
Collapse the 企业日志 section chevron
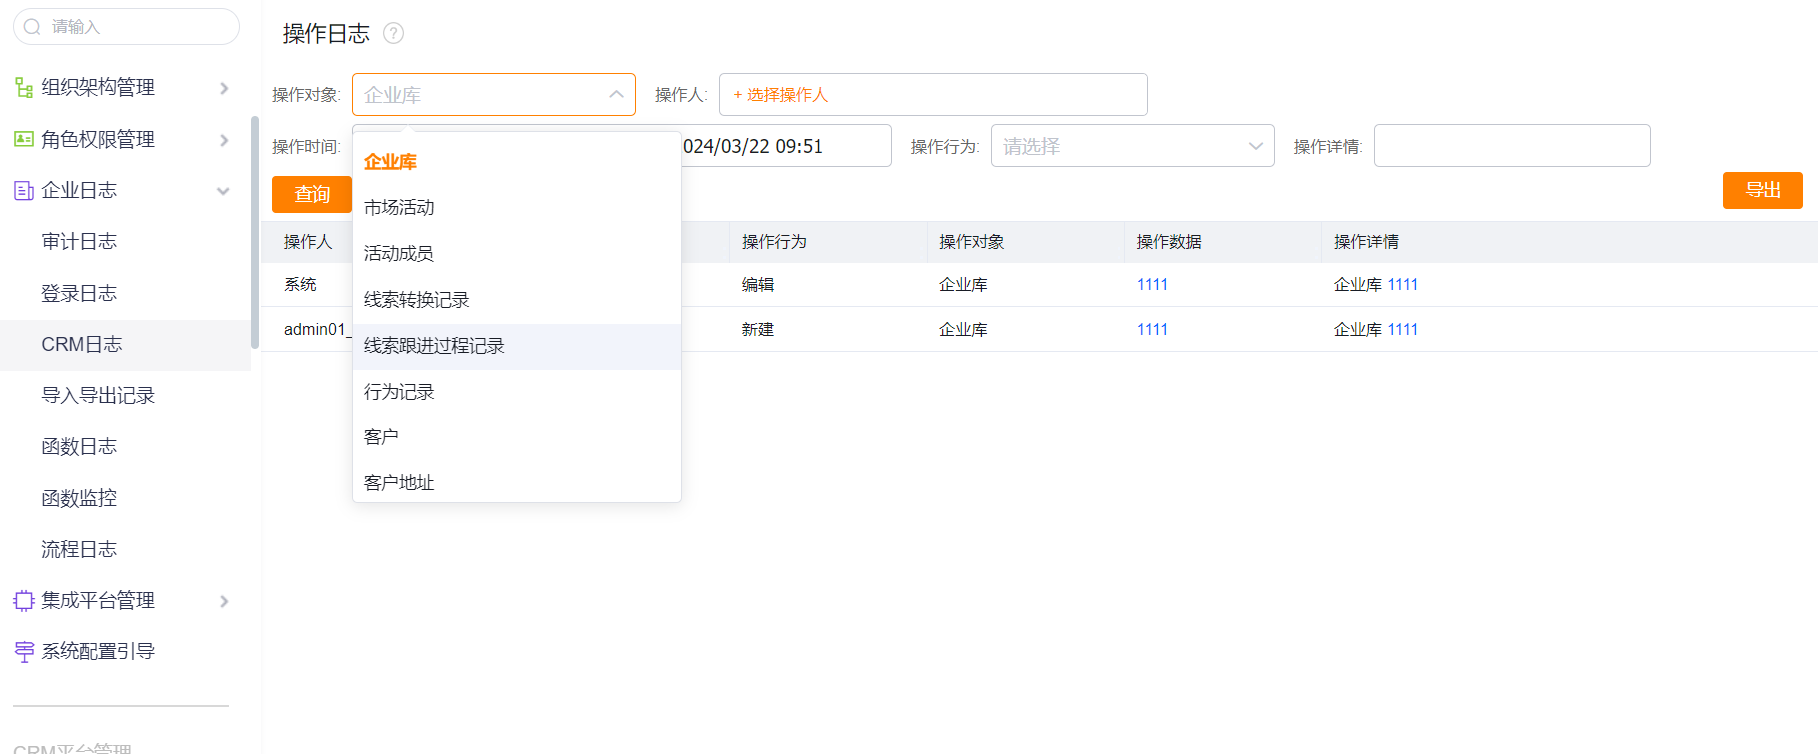(223, 191)
